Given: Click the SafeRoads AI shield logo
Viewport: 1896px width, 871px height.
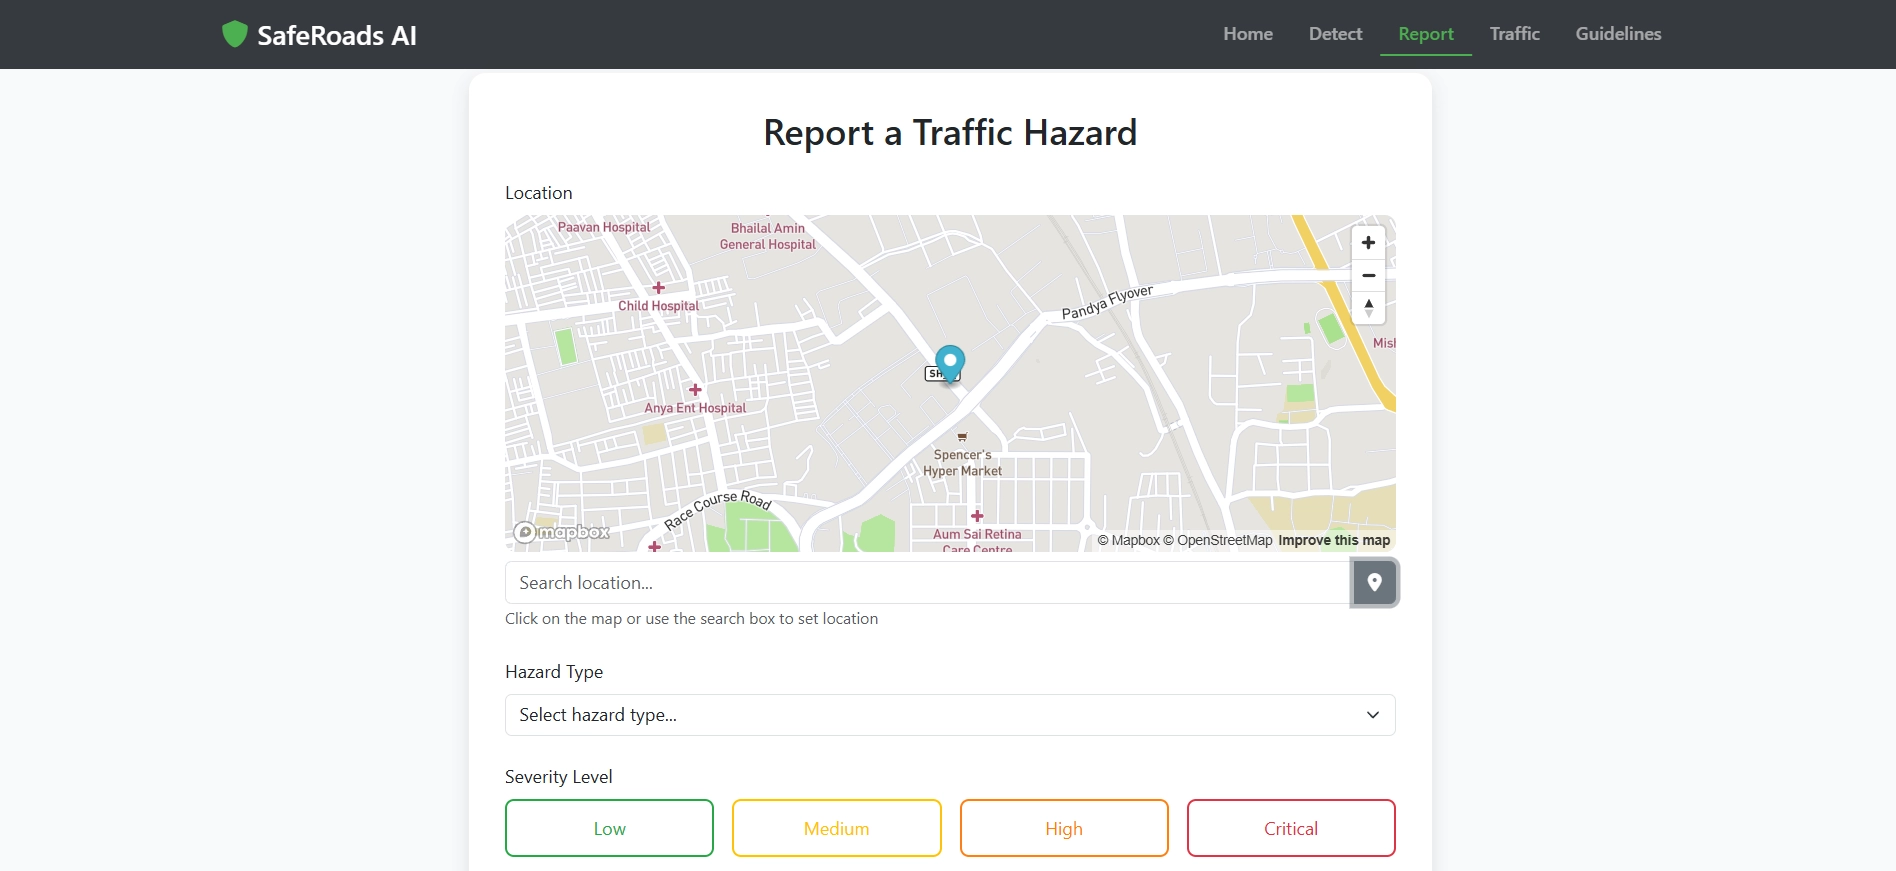Looking at the screenshot, I should (234, 34).
